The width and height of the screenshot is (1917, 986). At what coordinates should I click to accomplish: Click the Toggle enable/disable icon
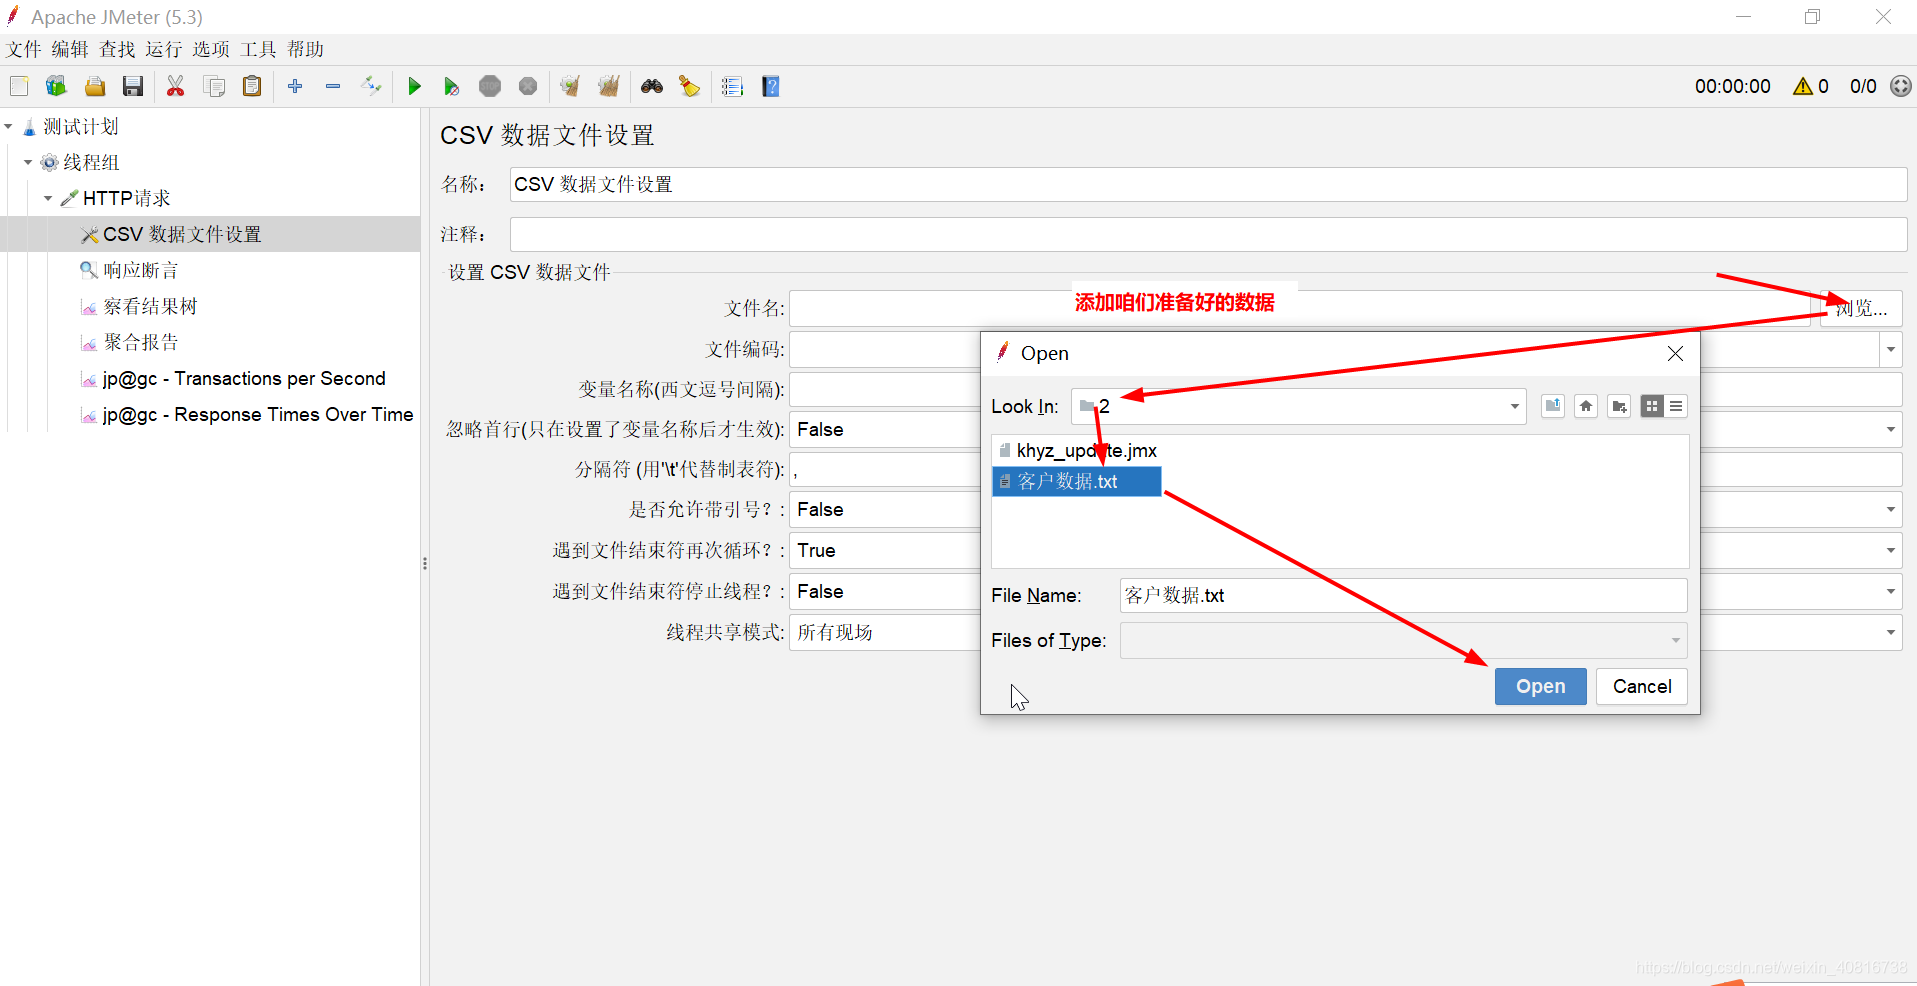coord(371,87)
